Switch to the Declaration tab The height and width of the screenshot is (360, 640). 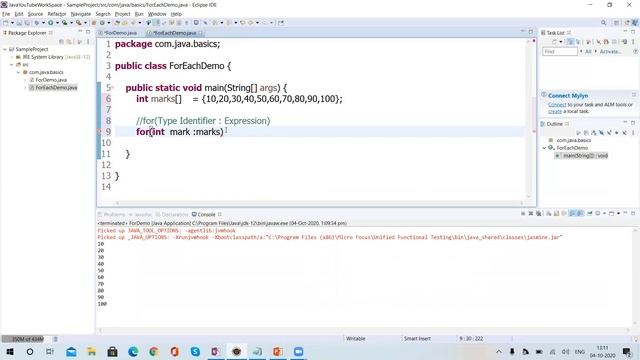[171, 214]
